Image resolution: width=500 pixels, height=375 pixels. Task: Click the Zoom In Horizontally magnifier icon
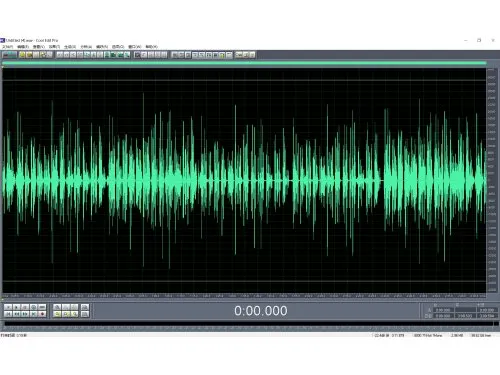[x=57, y=307]
